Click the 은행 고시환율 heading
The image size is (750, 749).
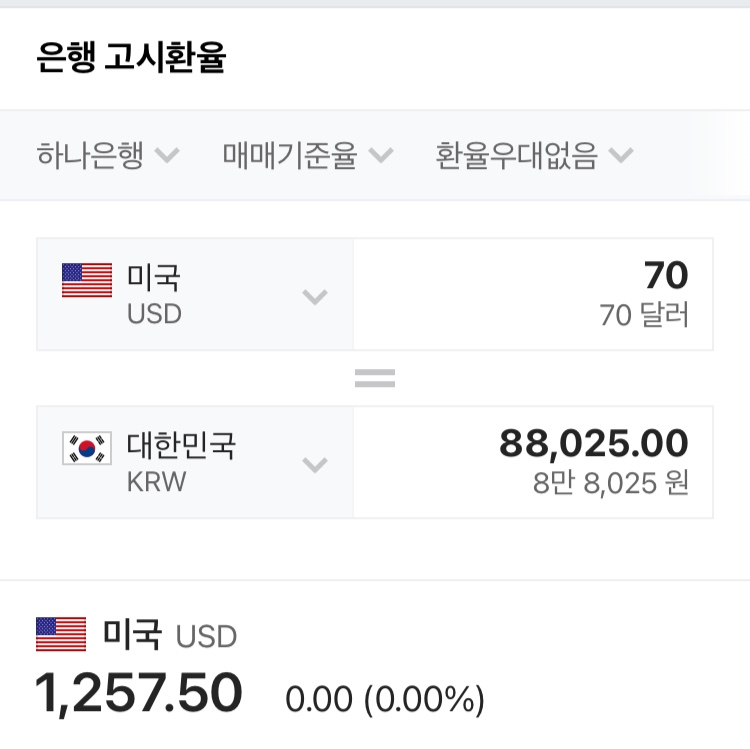[131, 57]
